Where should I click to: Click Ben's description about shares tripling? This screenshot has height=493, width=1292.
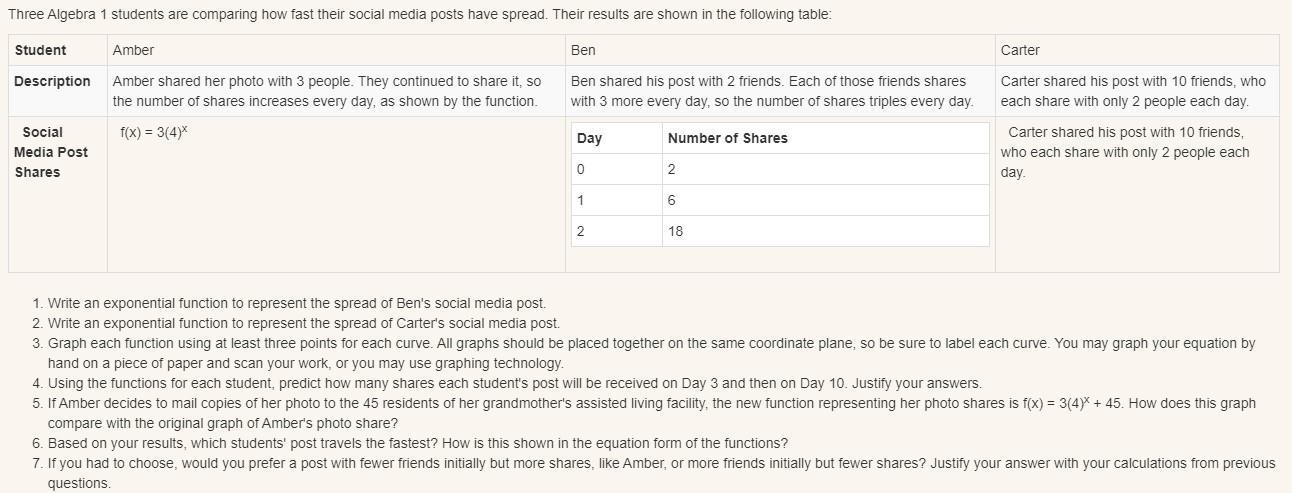pyautogui.click(x=771, y=91)
